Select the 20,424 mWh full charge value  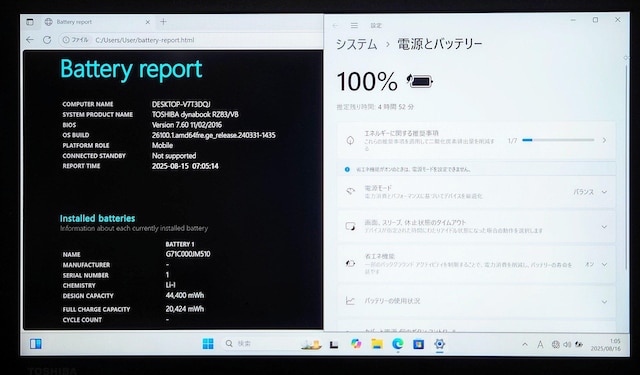point(184,309)
